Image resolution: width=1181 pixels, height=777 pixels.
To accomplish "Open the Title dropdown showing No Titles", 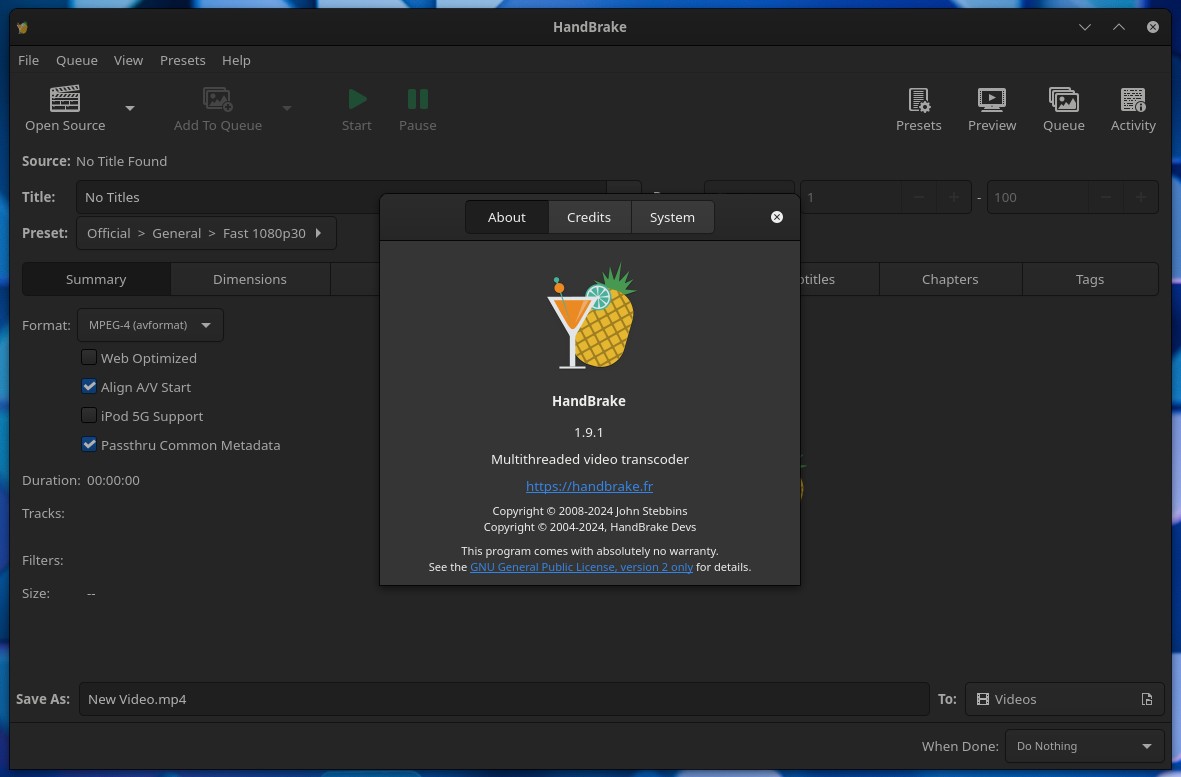I will pos(359,197).
